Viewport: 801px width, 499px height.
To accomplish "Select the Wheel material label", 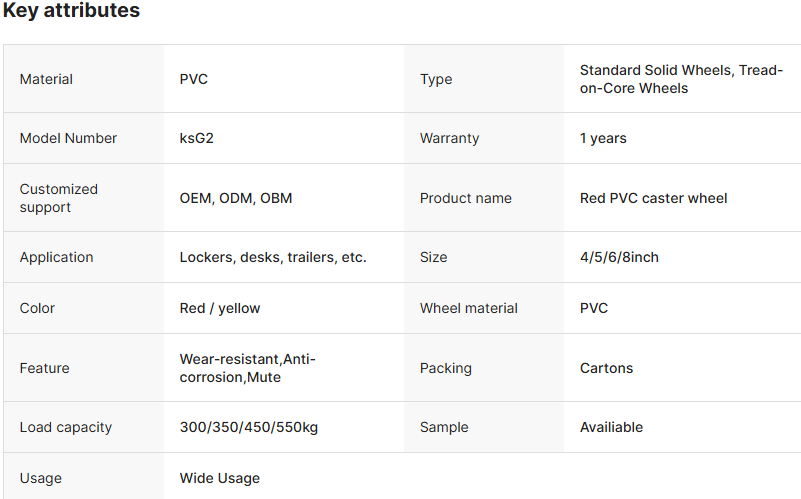I will tap(469, 308).
